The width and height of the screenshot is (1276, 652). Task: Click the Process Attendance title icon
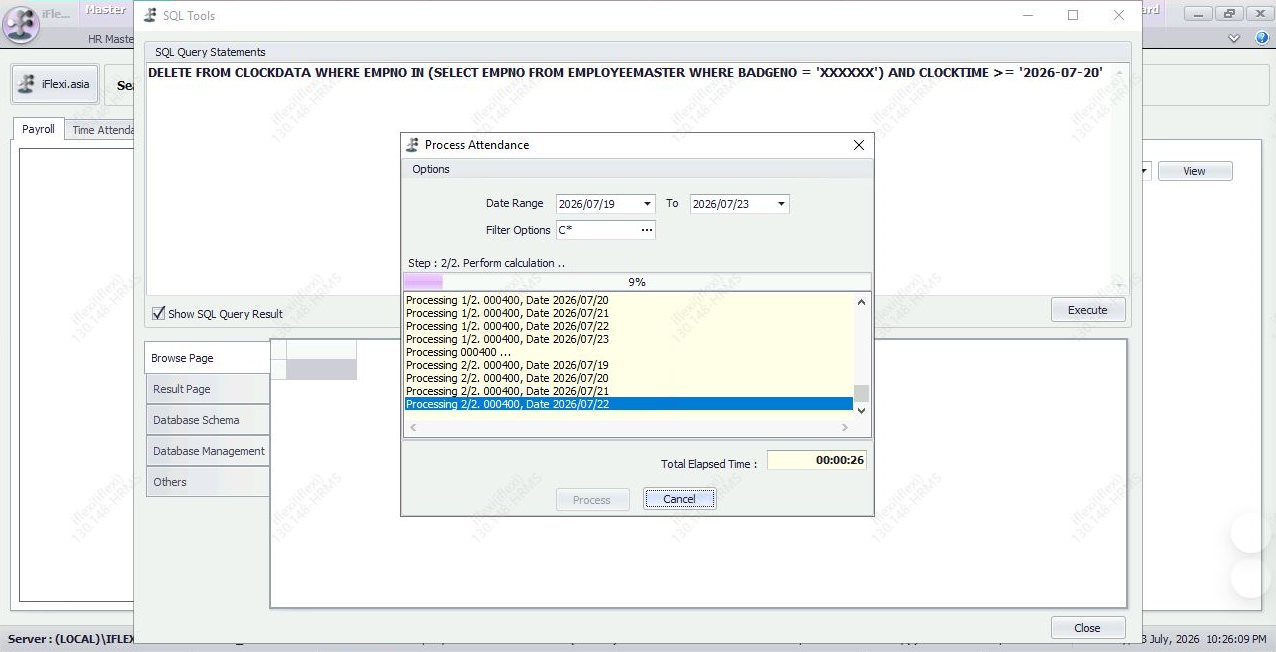point(412,145)
